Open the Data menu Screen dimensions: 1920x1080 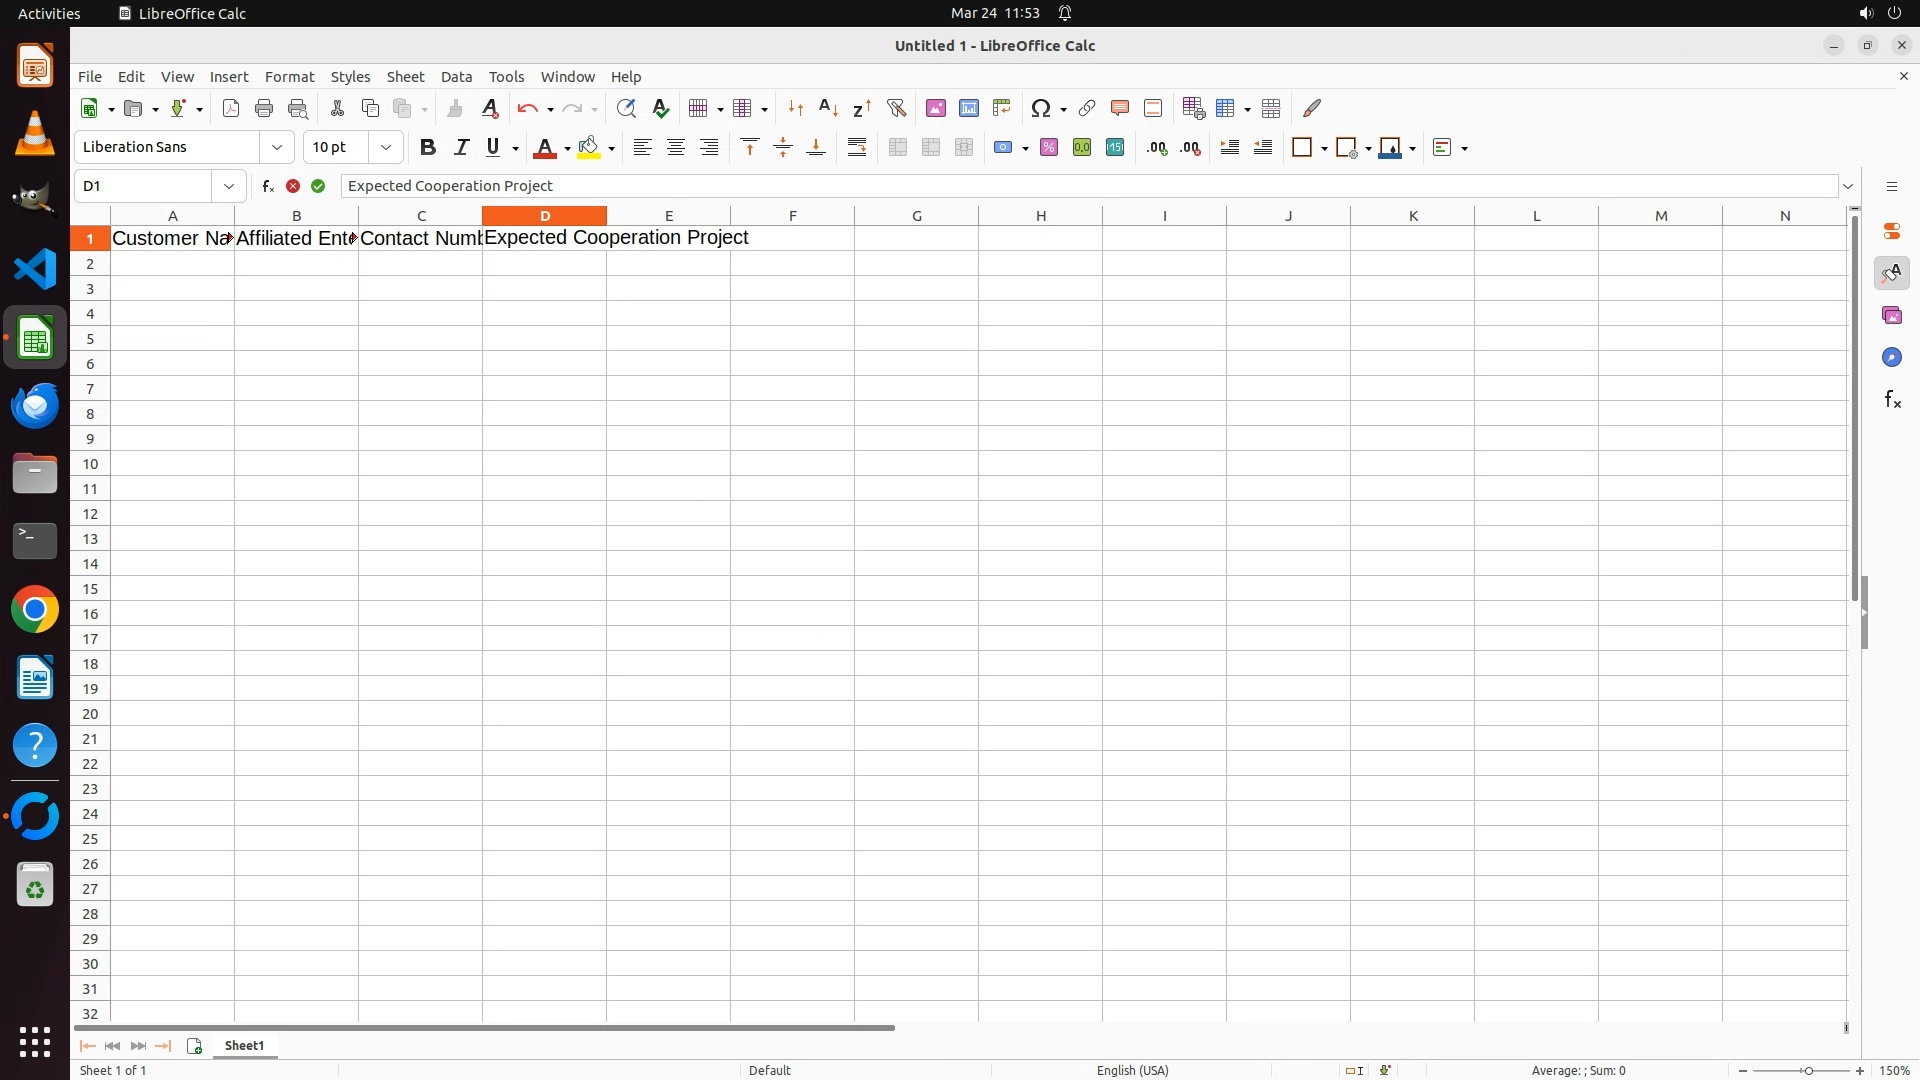coord(456,77)
